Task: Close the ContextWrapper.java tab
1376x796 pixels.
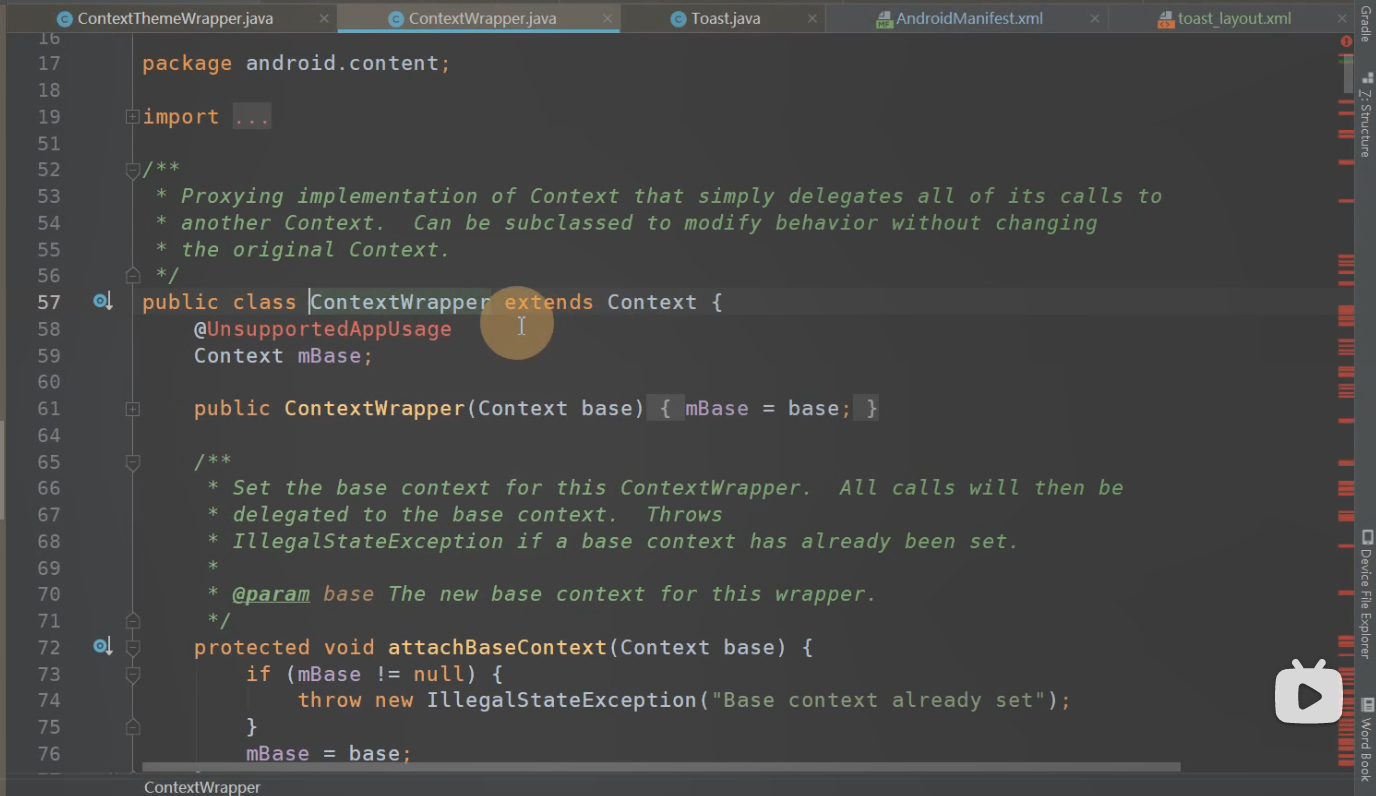Action: (606, 18)
